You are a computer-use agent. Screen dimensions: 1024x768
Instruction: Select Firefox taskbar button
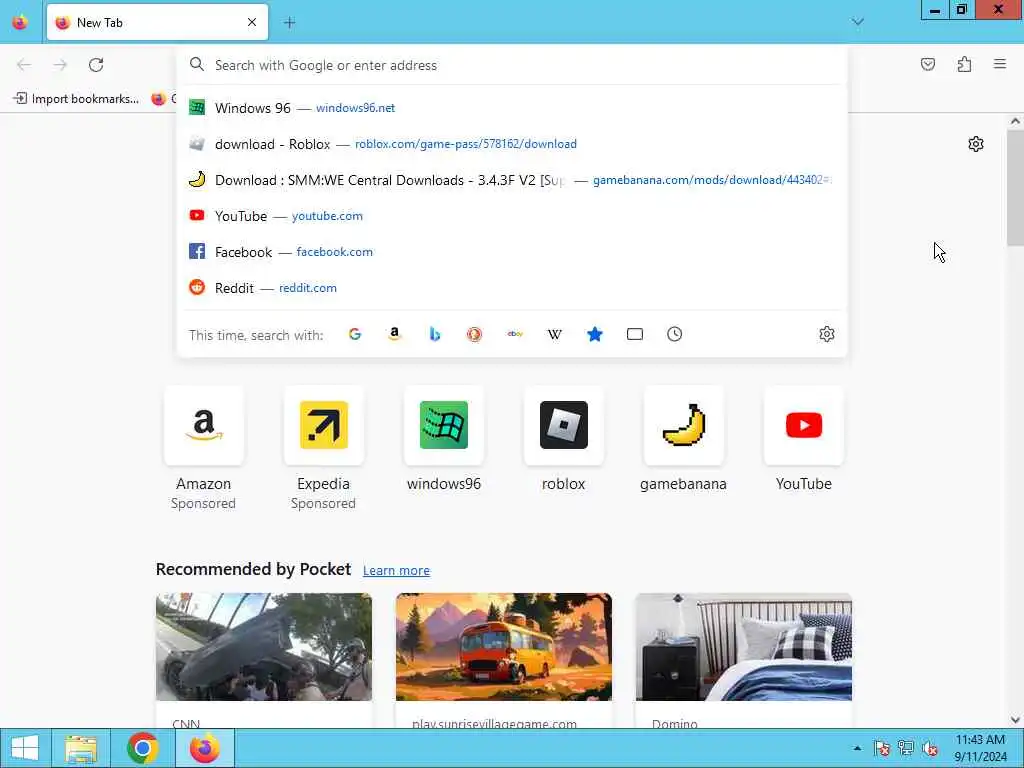pyautogui.click(x=205, y=748)
